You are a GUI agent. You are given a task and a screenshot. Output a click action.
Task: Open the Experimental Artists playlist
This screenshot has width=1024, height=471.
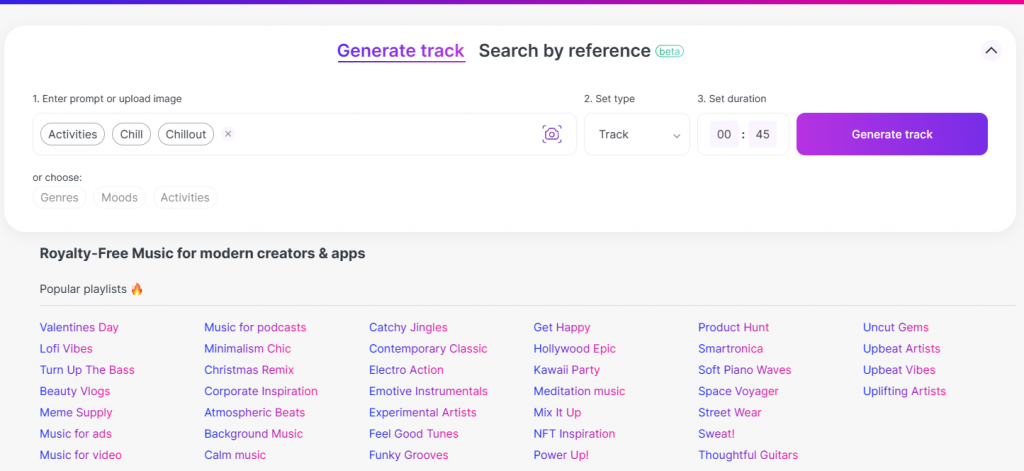coord(423,412)
